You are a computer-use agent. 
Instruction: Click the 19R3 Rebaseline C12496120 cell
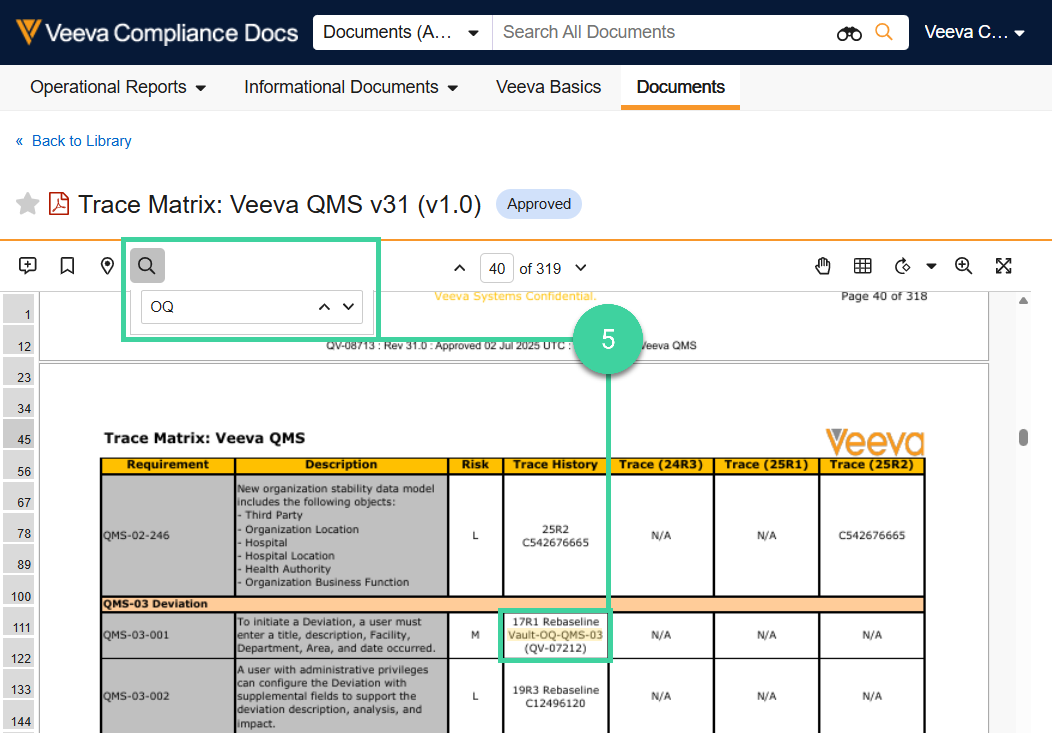click(556, 696)
